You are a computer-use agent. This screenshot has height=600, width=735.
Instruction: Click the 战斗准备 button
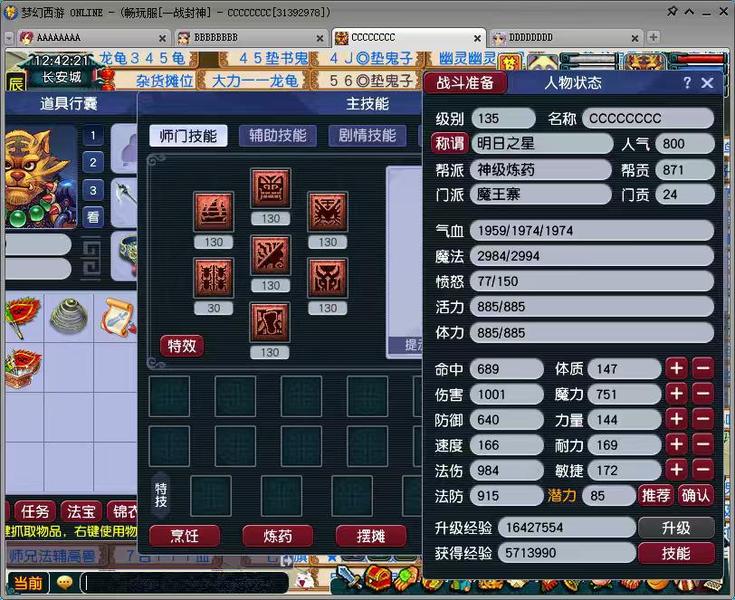pos(465,83)
